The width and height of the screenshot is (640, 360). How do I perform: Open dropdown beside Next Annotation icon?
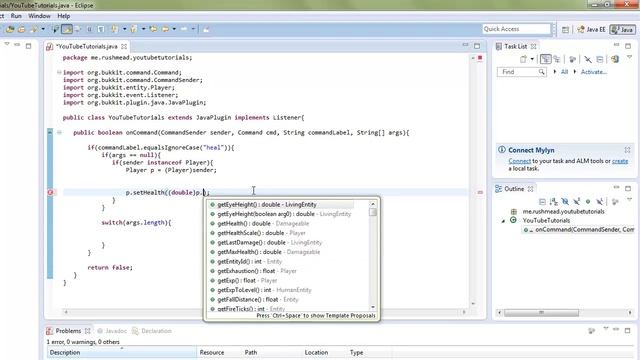pos(124,29)
